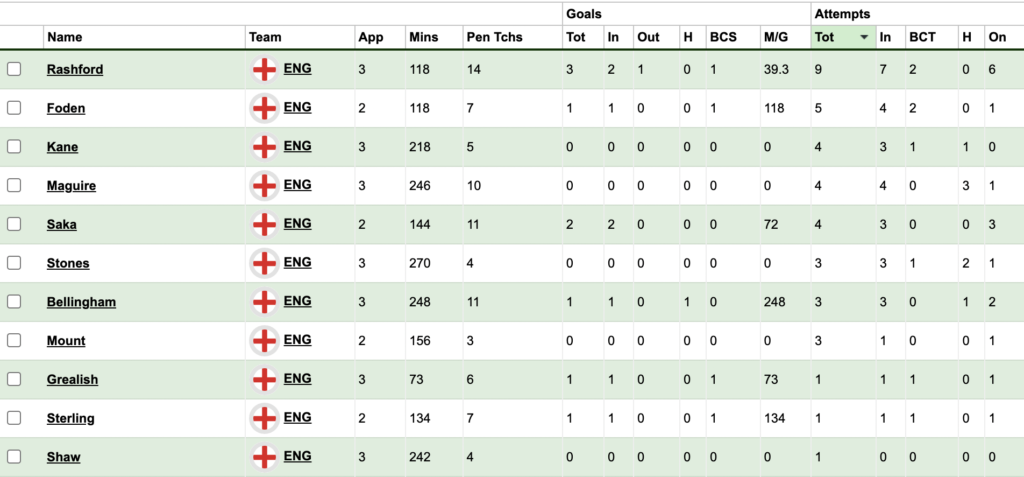The width and height of the screenshot is (1024, 477).
Task: Click the England flag icon in Stones' row
Action: [264, 263]
